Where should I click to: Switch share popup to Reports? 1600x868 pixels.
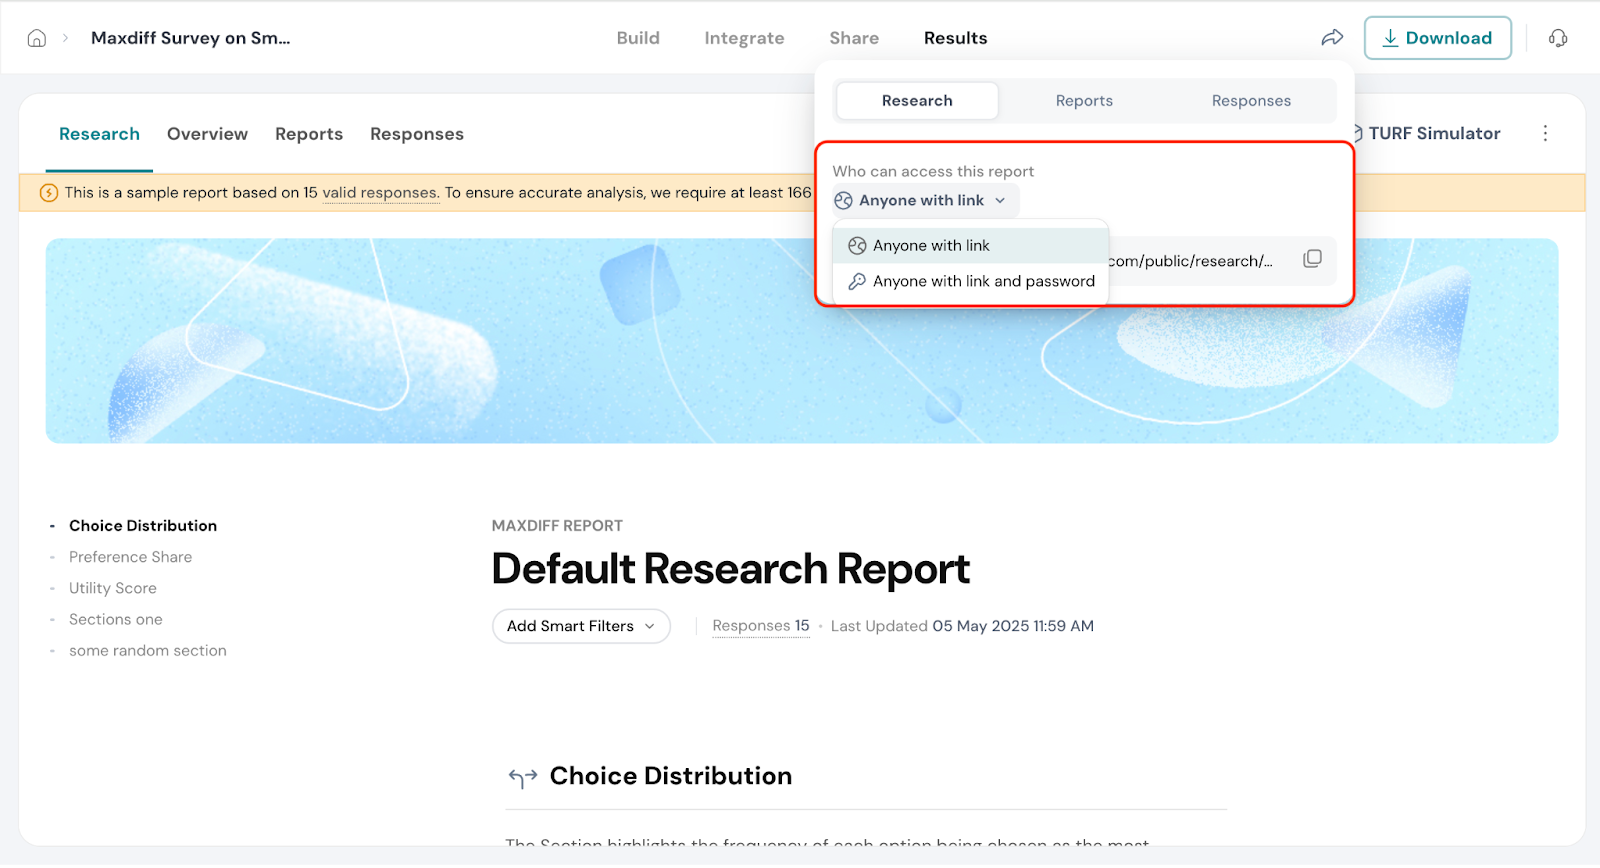tap(1084, 101)
